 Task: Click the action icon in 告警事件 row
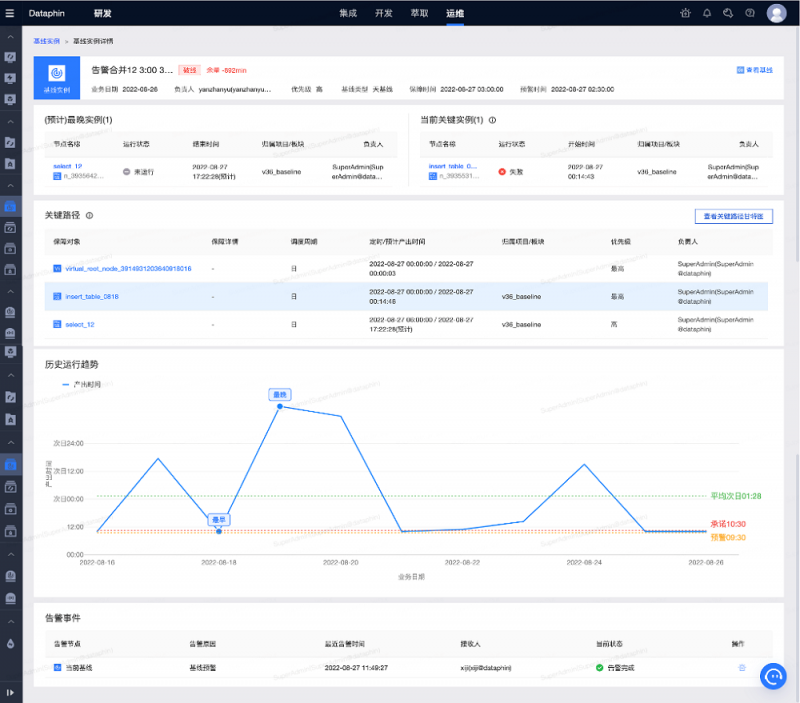741,666
